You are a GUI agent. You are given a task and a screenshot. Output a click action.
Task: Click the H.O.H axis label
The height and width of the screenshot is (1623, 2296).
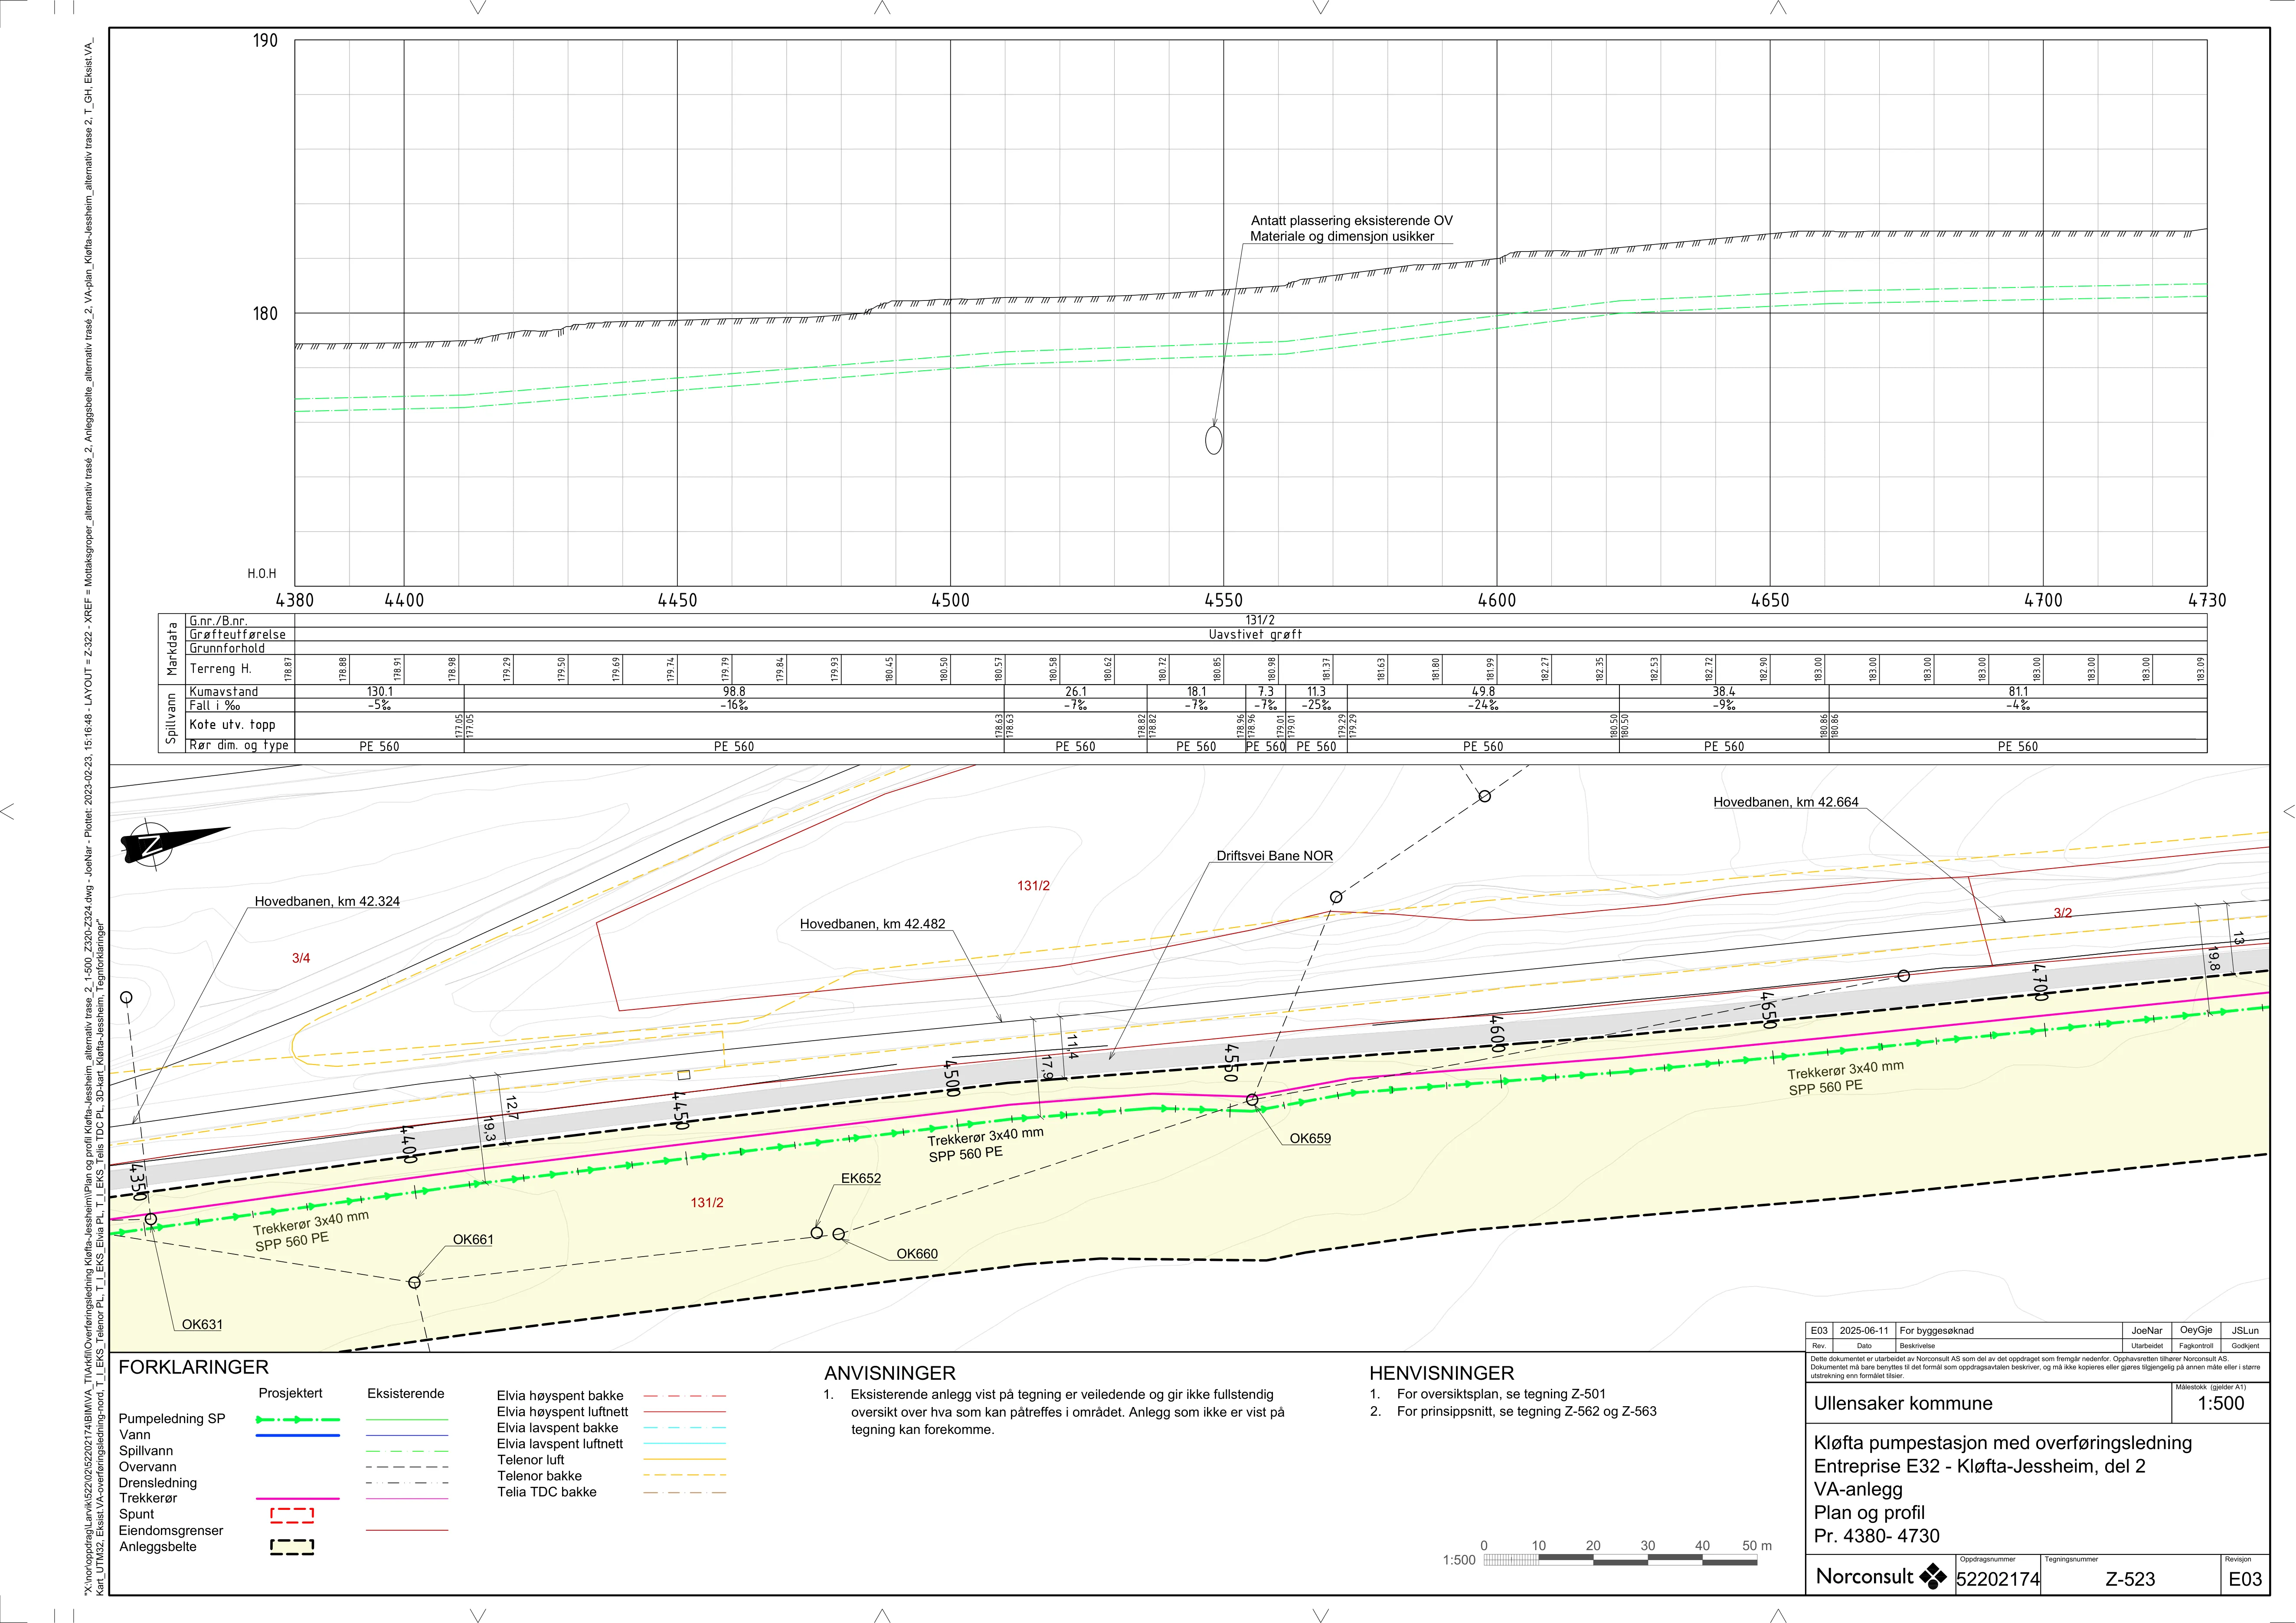[262, 574]
